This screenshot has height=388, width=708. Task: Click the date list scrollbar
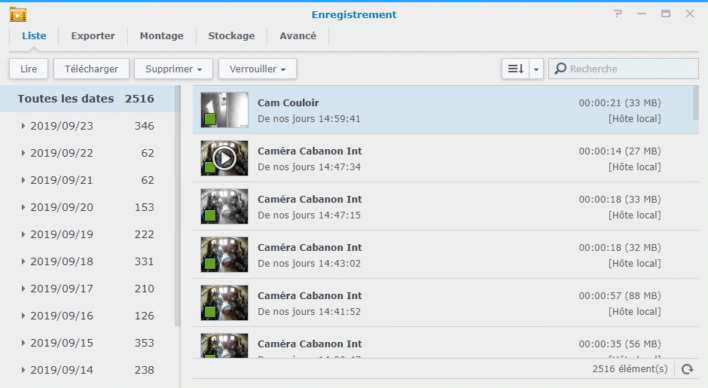[x=177, y=206]
